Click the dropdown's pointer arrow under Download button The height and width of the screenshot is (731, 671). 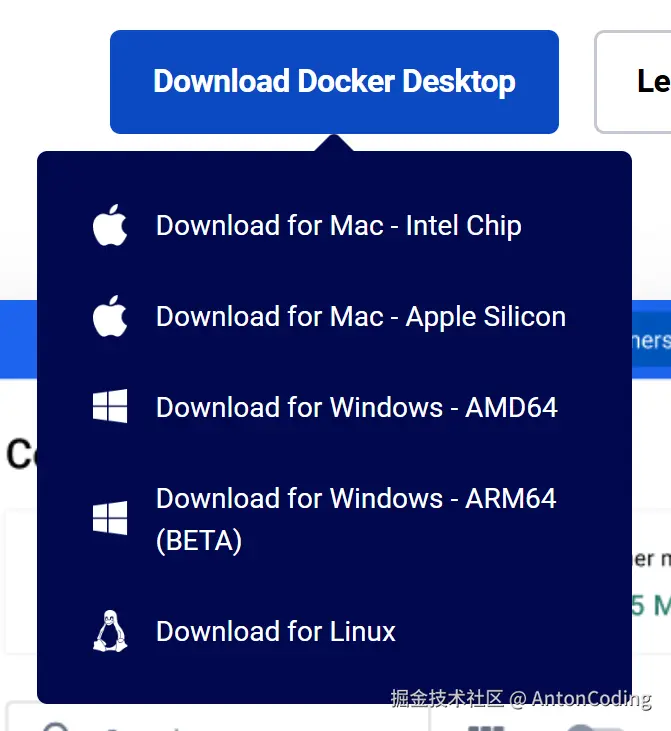[x=334, y=143]
